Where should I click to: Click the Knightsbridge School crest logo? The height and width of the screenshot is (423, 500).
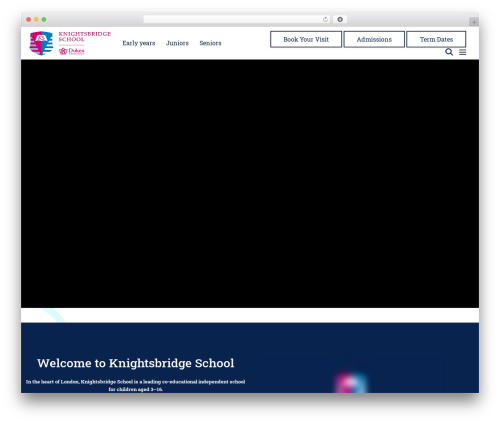(41, 43)
